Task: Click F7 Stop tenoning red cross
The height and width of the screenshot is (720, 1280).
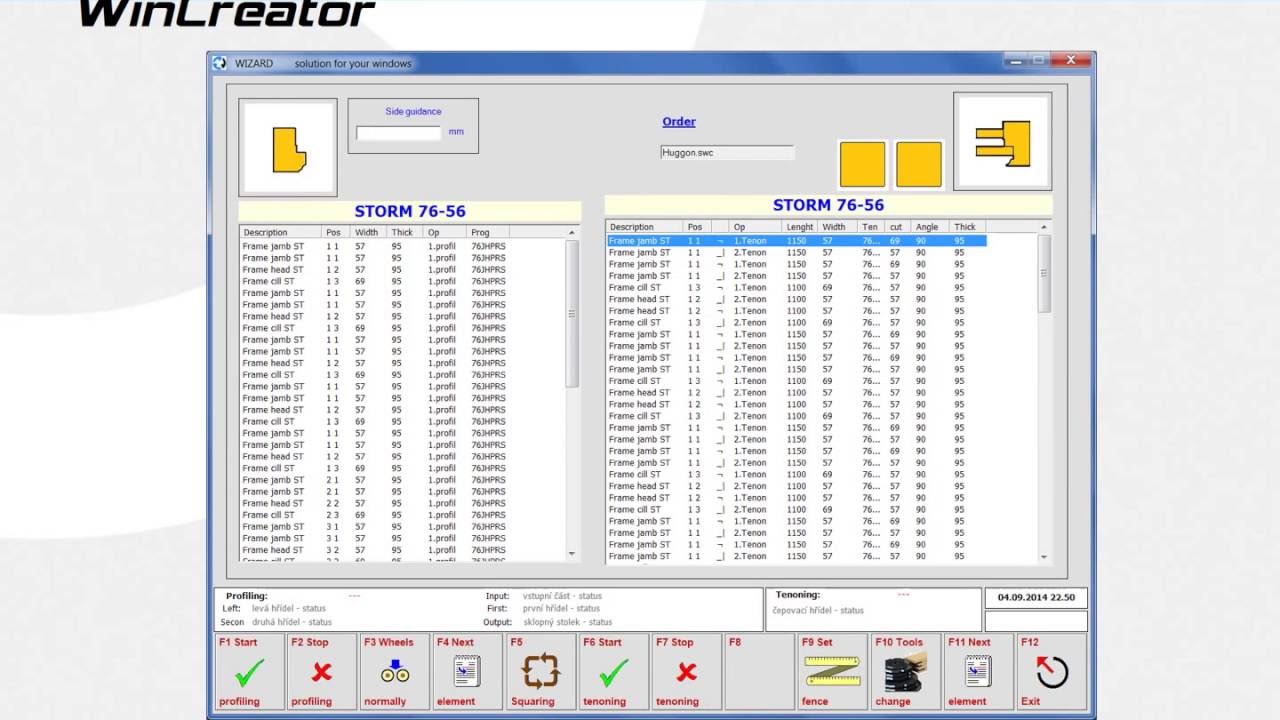Action: [686, 672]
